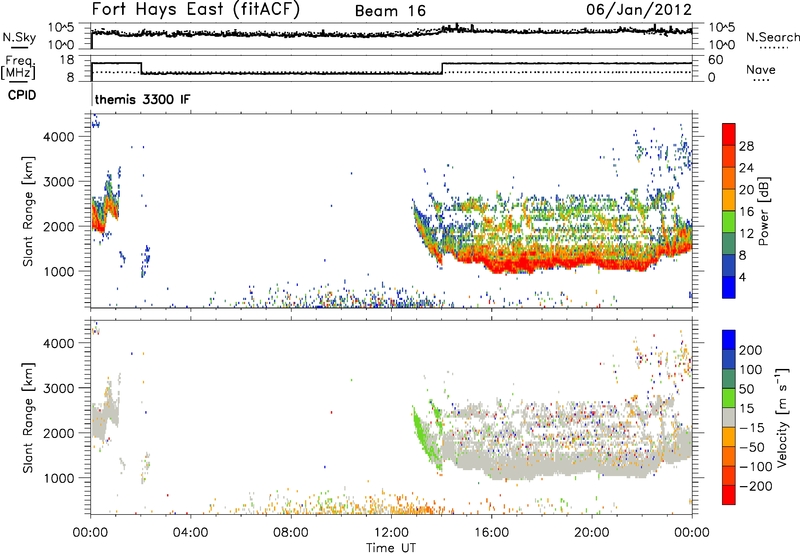800x554 pixels.
Task: Click the "Freq. [MHz]" axis label
Action: click(19, 68)
